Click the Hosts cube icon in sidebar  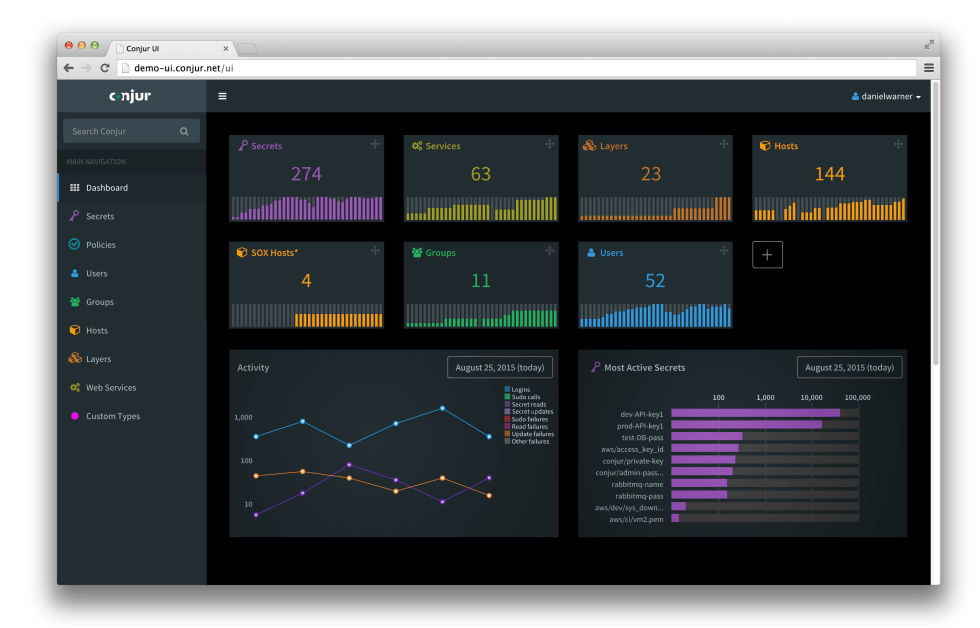74,330
